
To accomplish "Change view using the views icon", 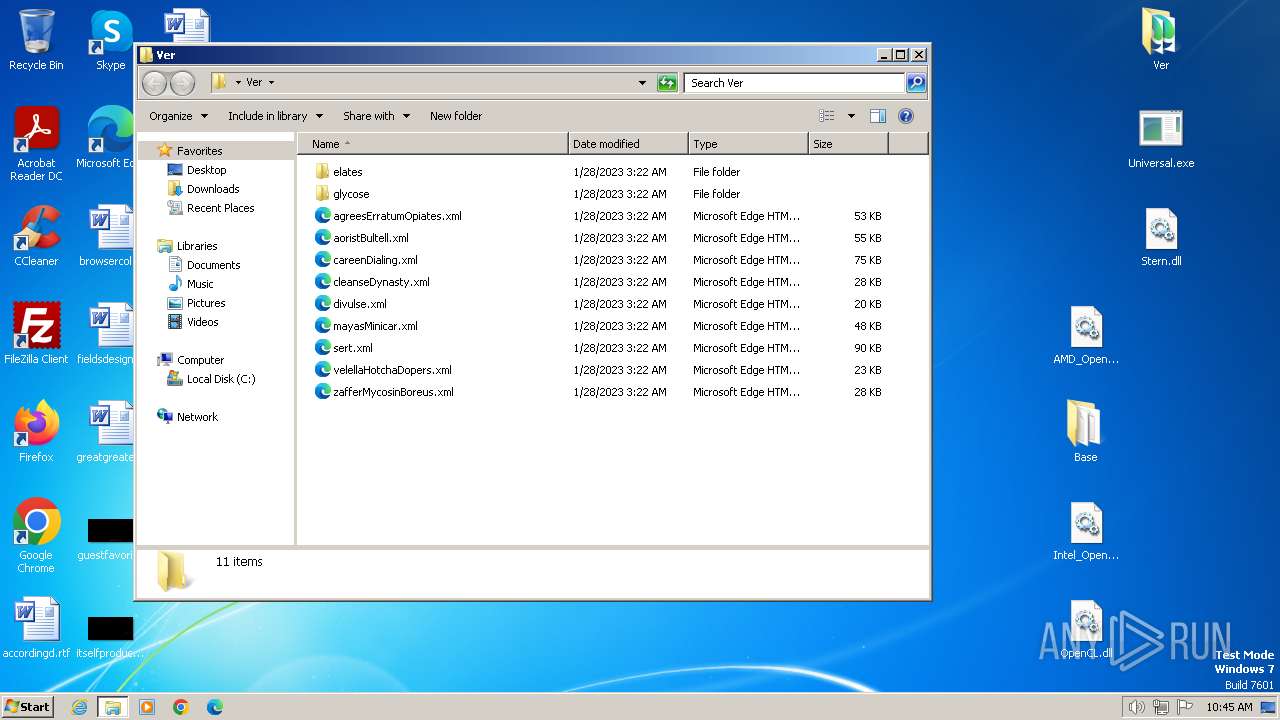I will coord(827,116).
